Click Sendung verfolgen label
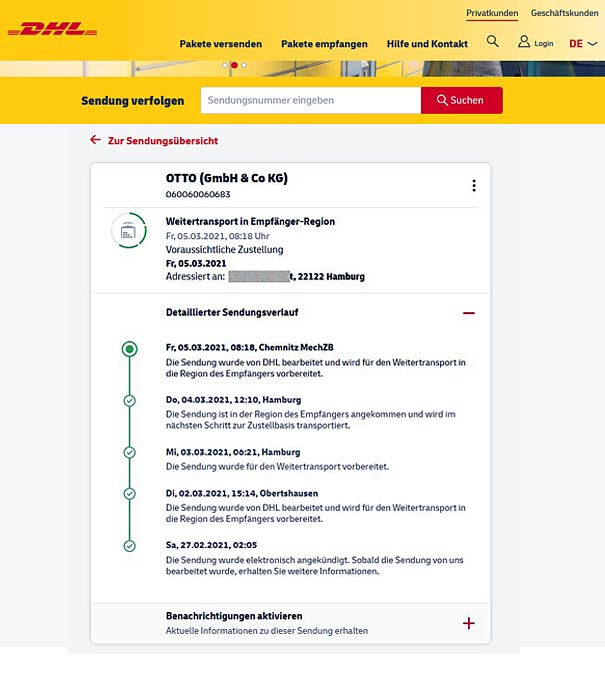Viewport: 605px width, 680px height. 133,101
